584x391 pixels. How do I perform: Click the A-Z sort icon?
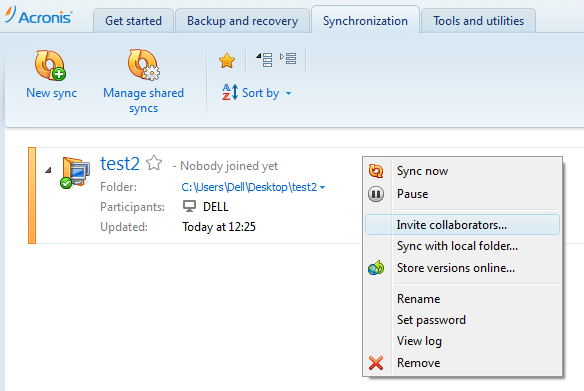pyautogui.click(x=230, y=92)
